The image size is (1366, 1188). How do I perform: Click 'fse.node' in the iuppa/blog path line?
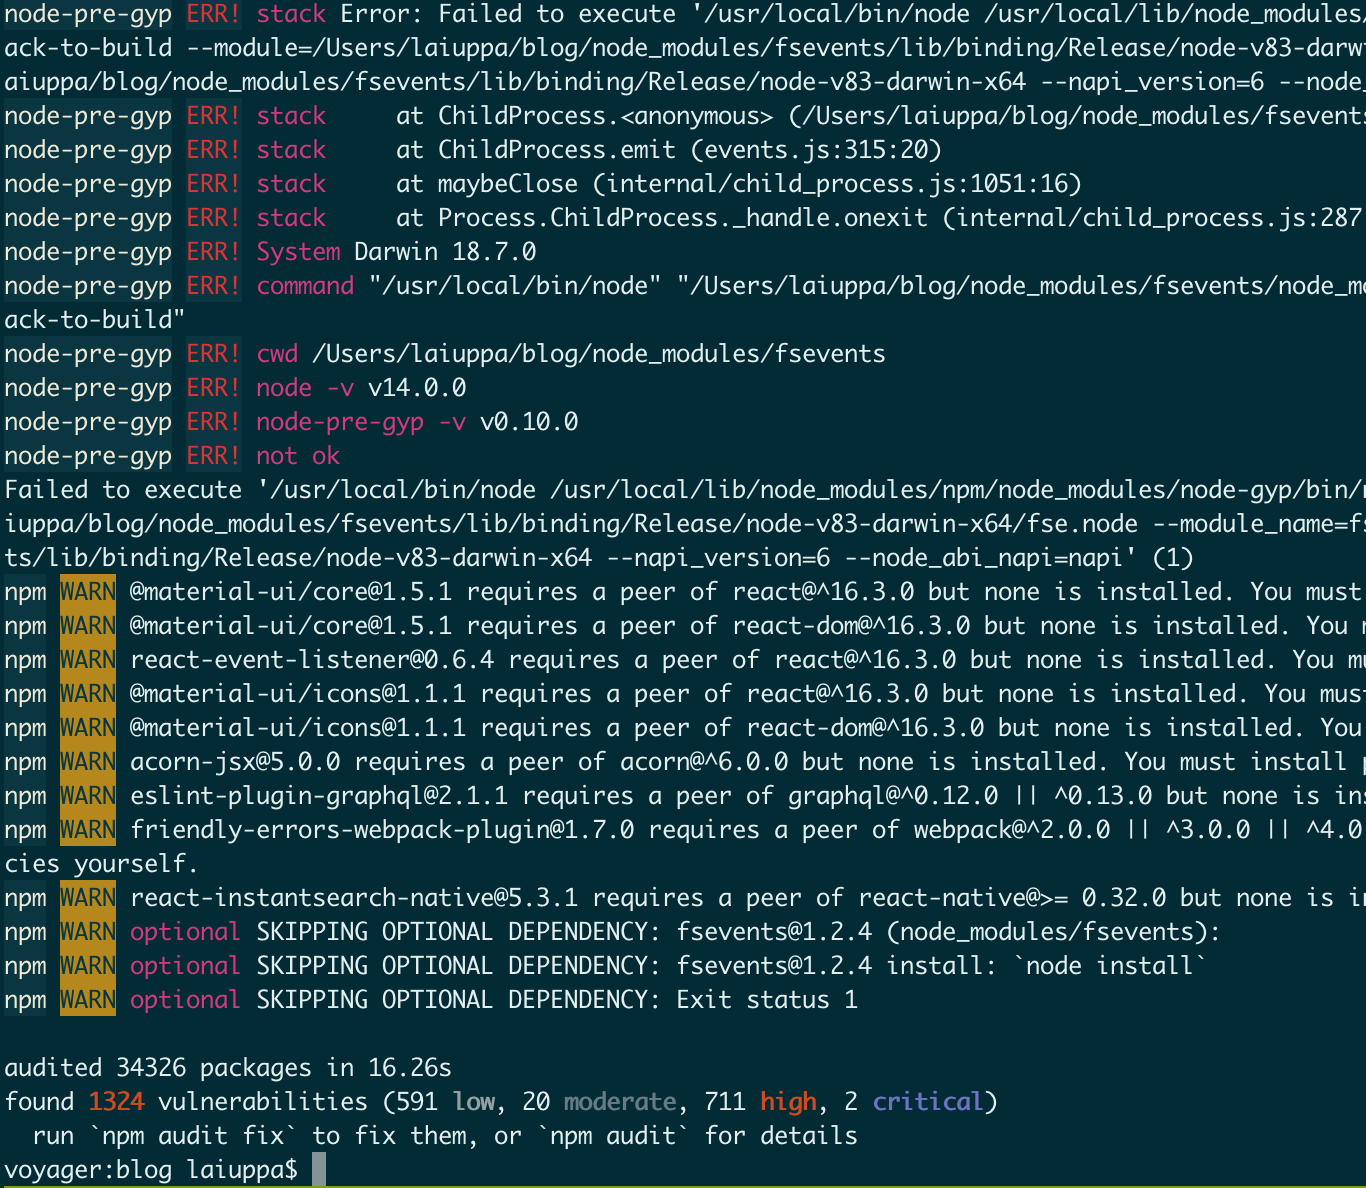1082,523
